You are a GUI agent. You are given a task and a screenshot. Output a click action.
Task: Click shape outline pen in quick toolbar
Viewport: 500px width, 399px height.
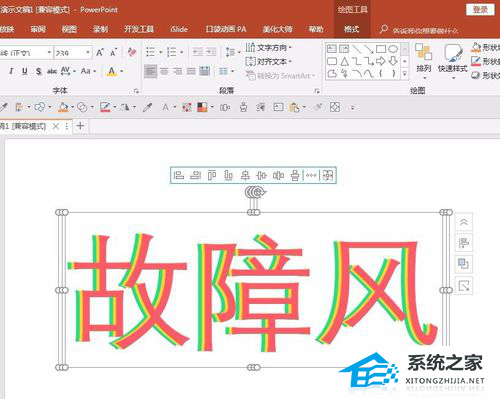pyautogui.click(x=105, y=107)
